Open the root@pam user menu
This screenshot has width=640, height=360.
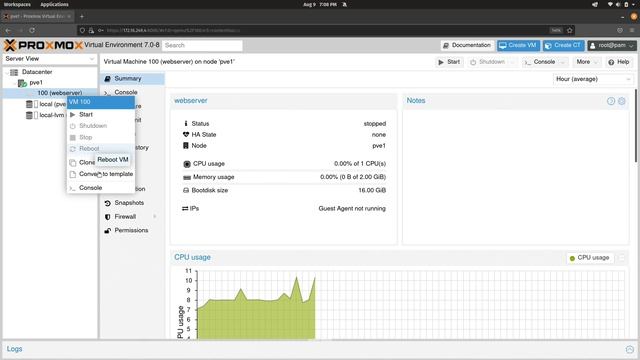tap(612, 46)
